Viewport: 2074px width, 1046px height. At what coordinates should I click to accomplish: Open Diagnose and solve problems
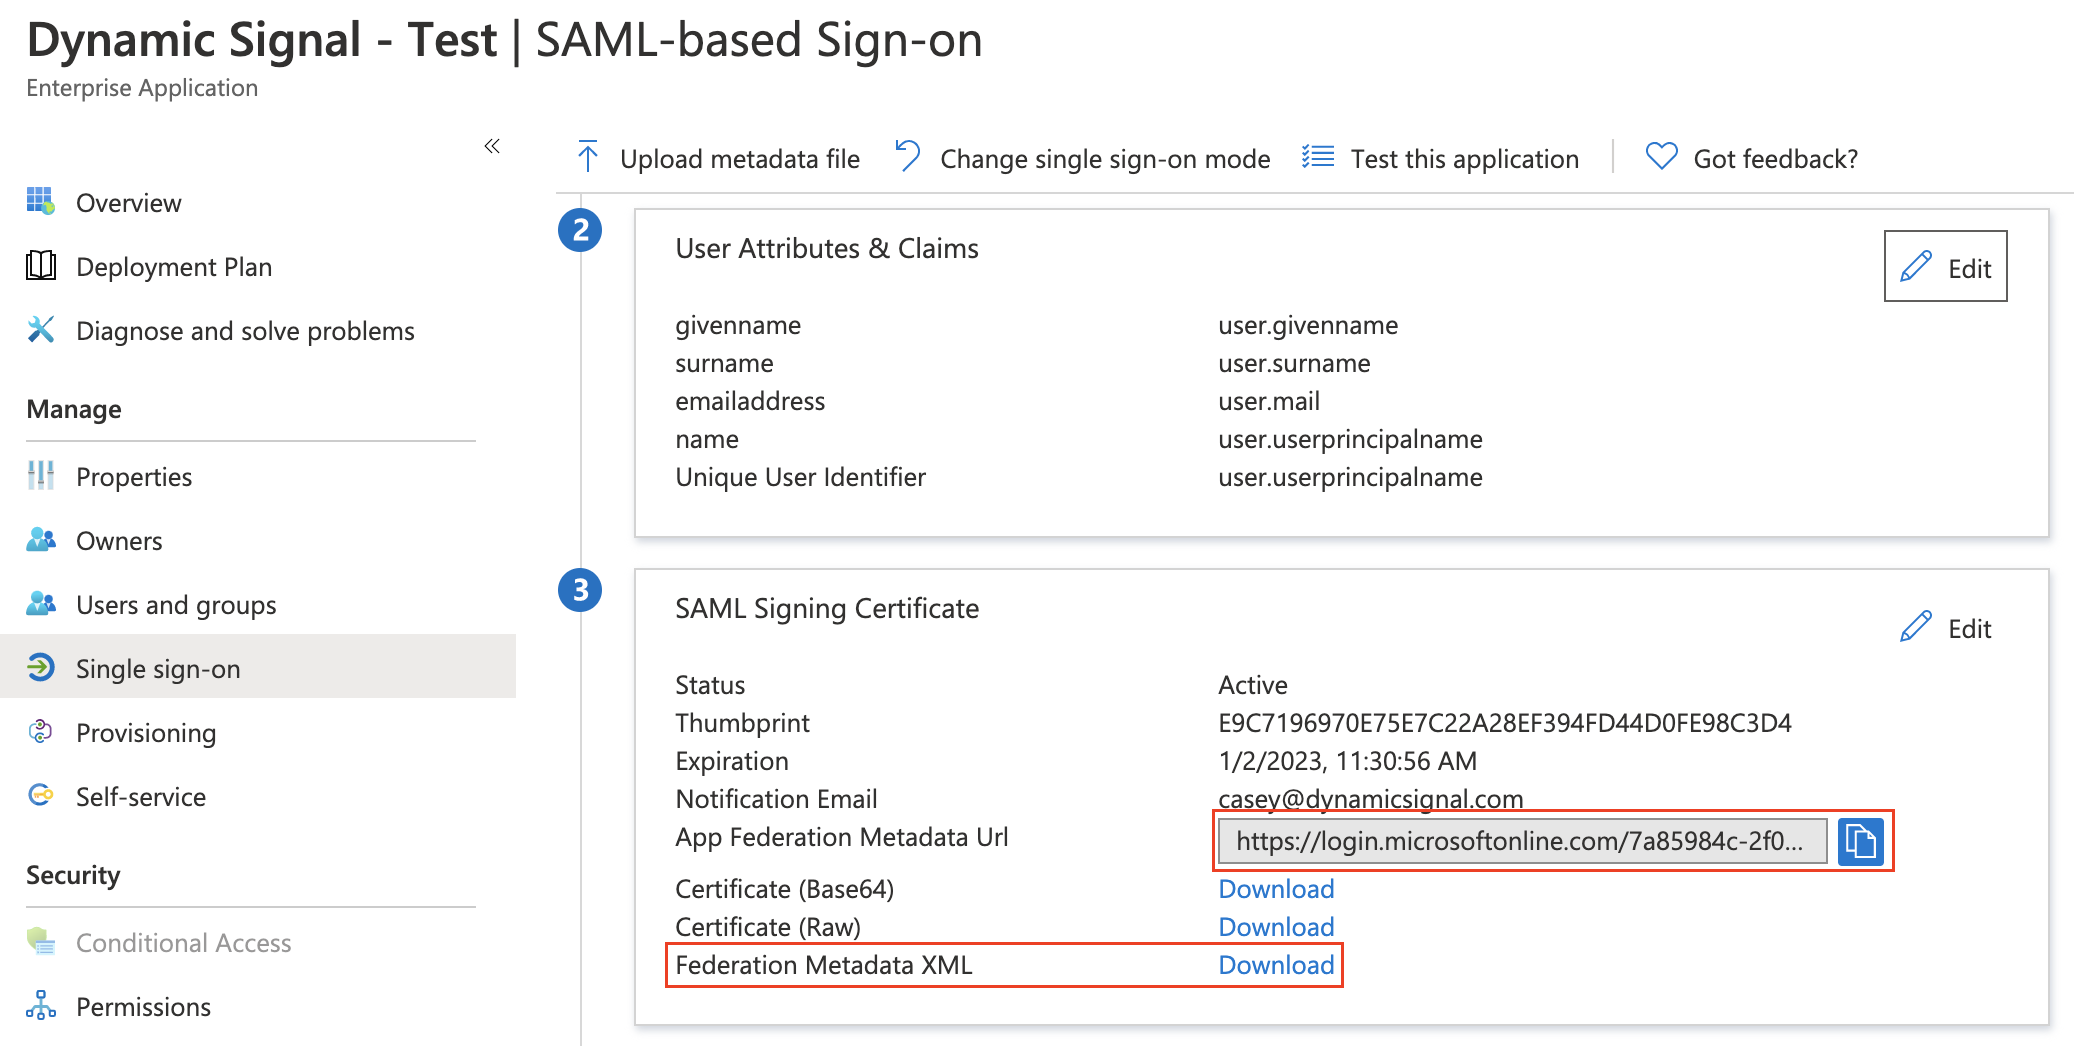tap(245, 331)
